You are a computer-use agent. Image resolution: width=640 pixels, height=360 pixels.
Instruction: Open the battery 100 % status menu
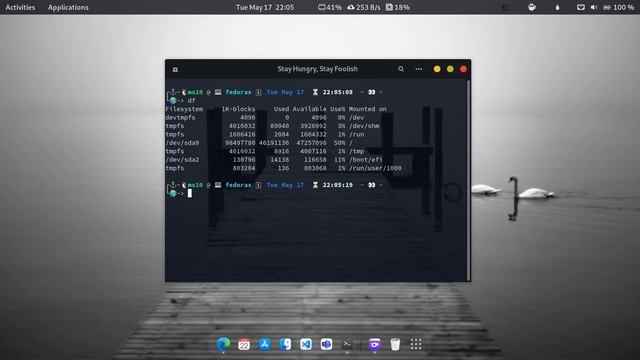click(x=618, y=7)
